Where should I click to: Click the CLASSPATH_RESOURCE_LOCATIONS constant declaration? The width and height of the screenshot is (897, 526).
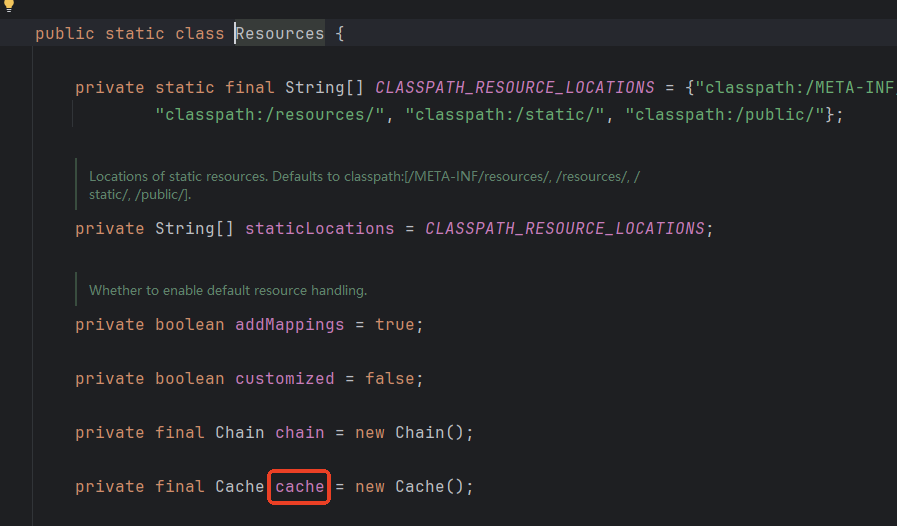pos(514,88)
